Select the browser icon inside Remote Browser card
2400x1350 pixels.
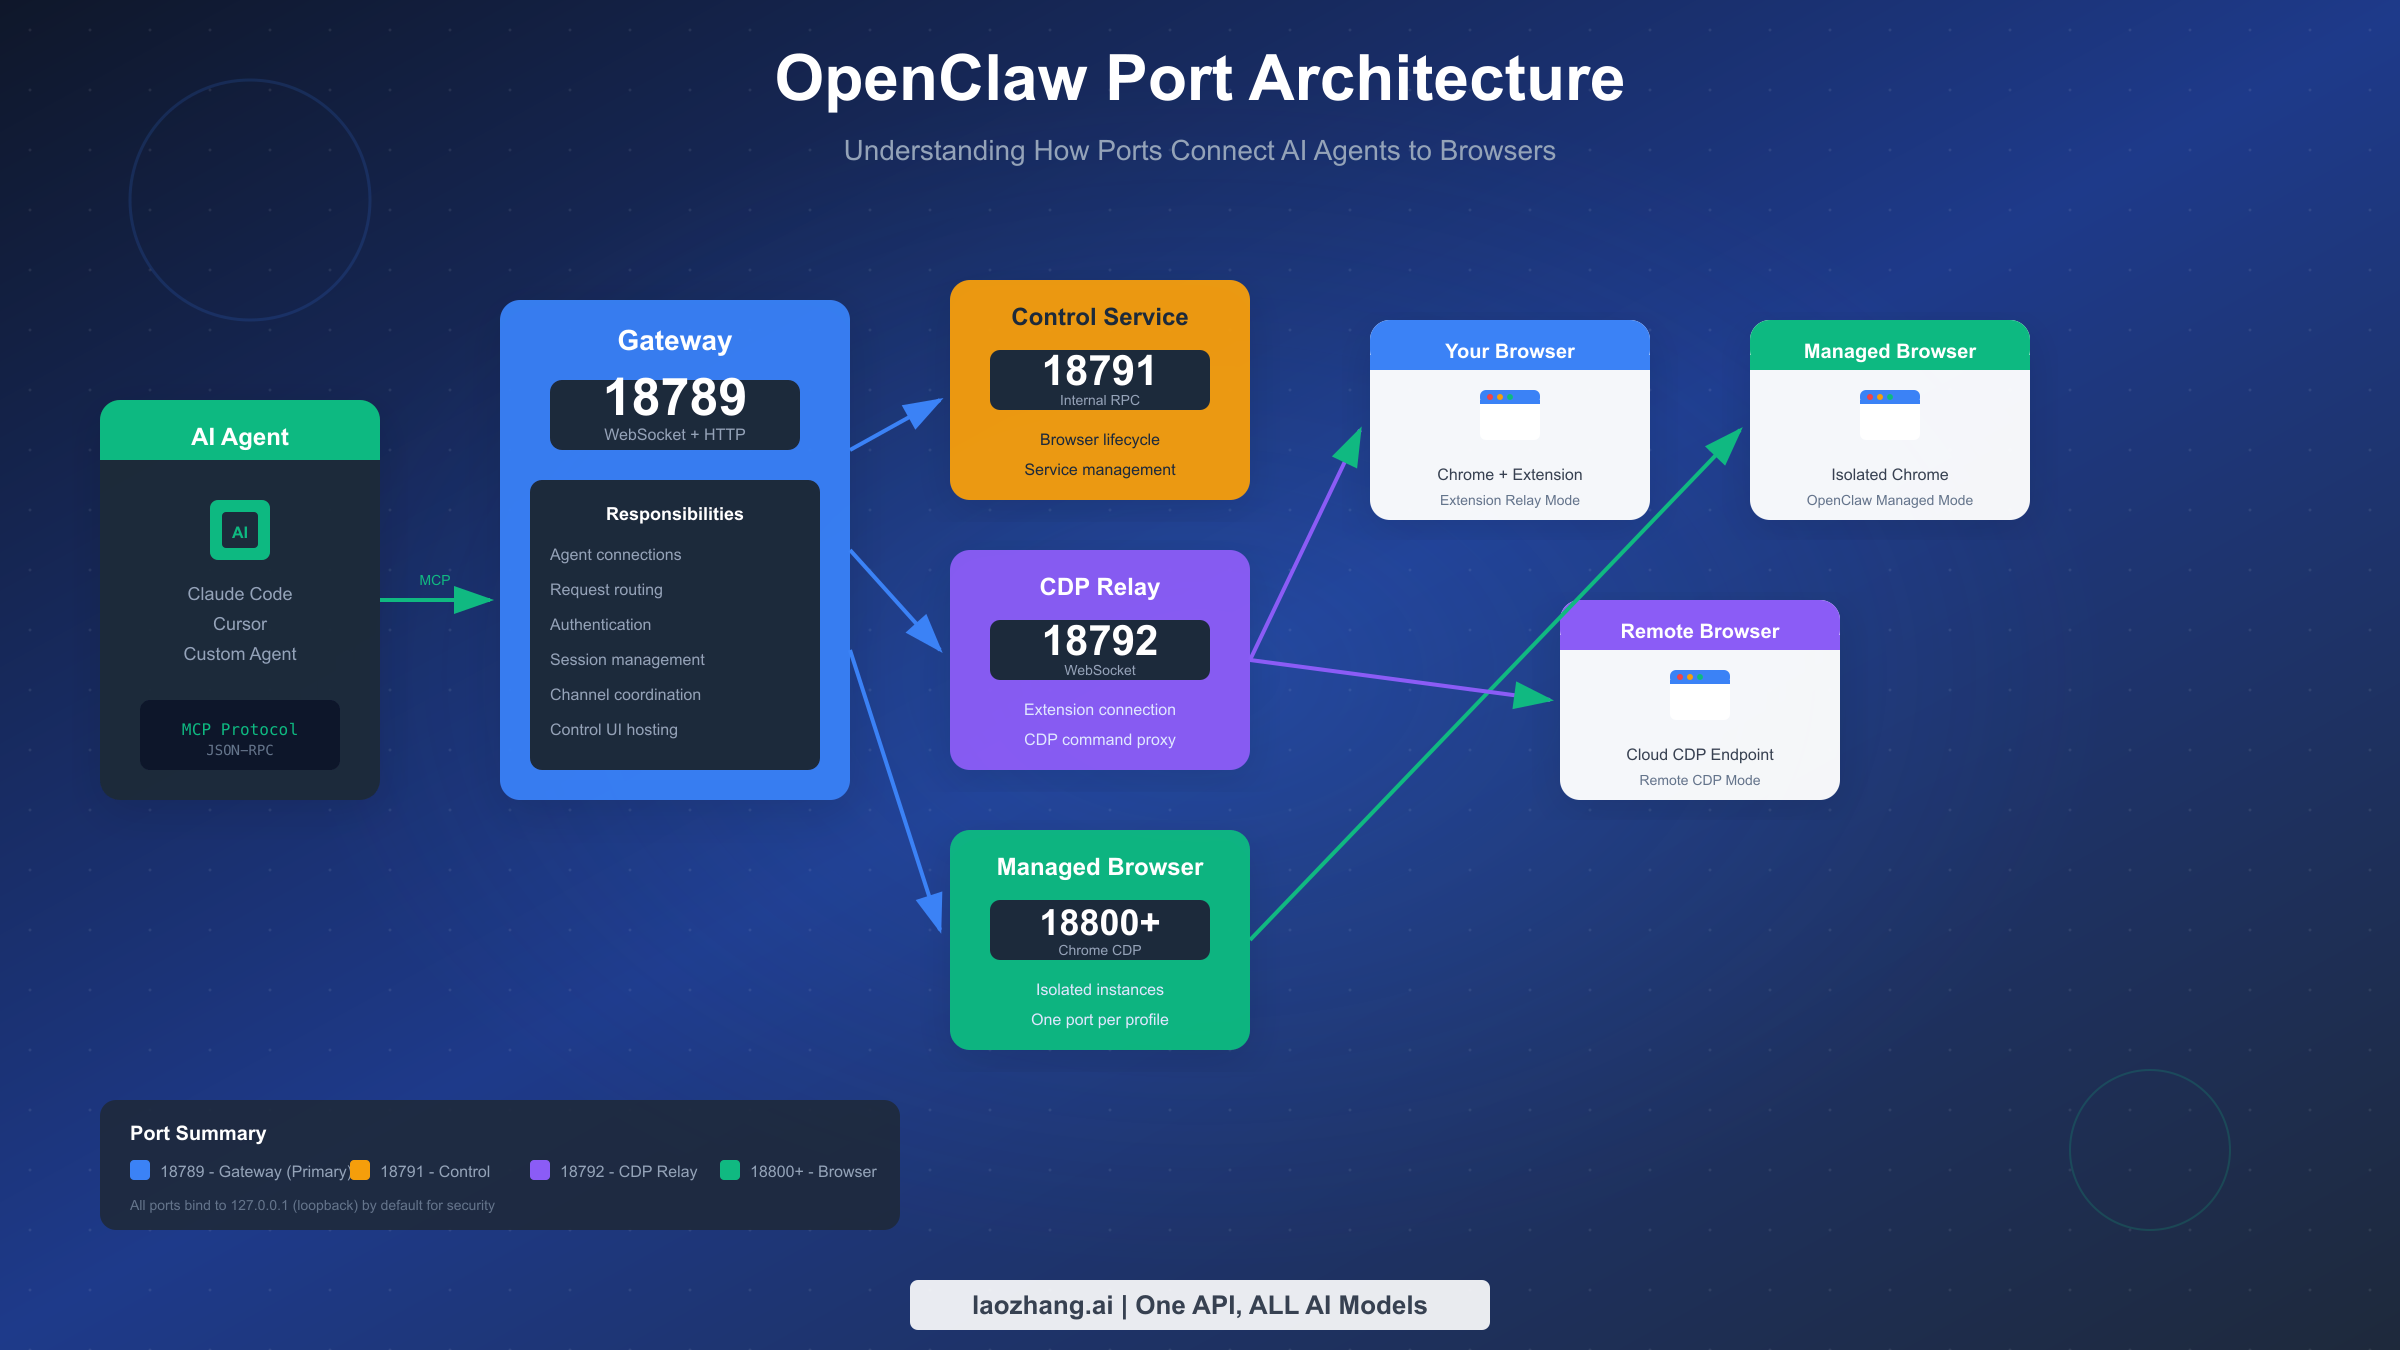(1699, 695)
